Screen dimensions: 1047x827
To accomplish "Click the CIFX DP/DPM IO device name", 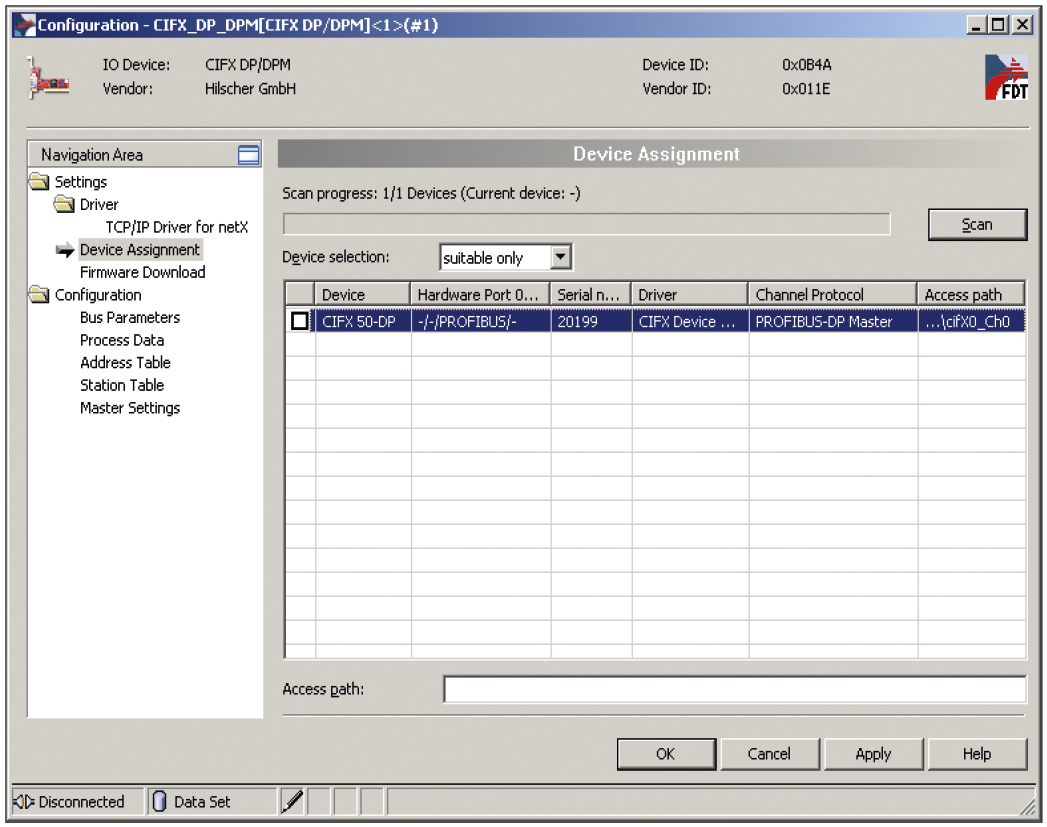I will point(248,65).
